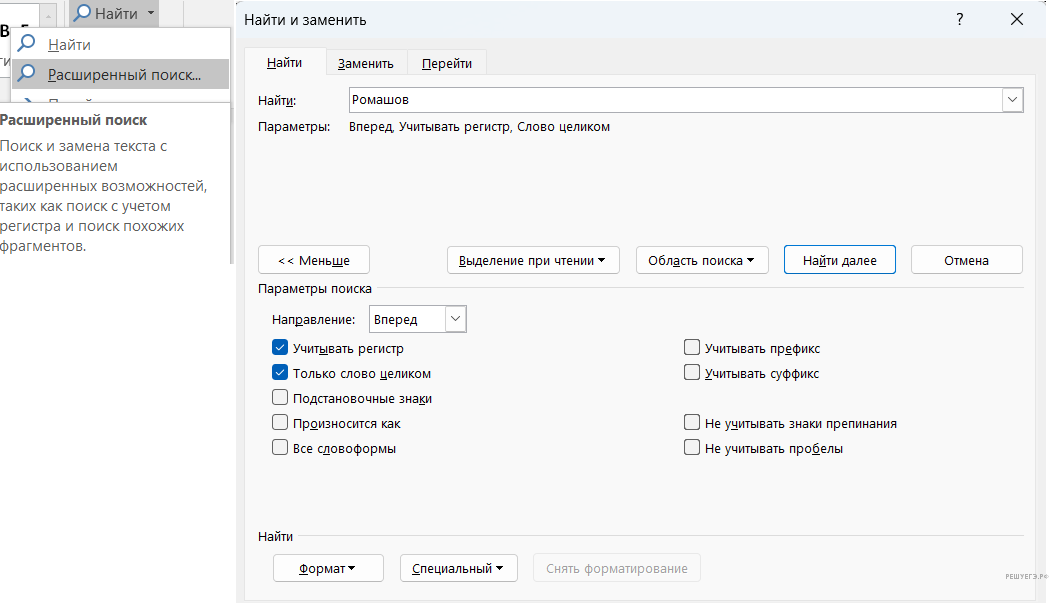This screenshot has width=1053, height=603.
Task: Choose the Найти item in the dropdown menu
Action: click(69, 45)
